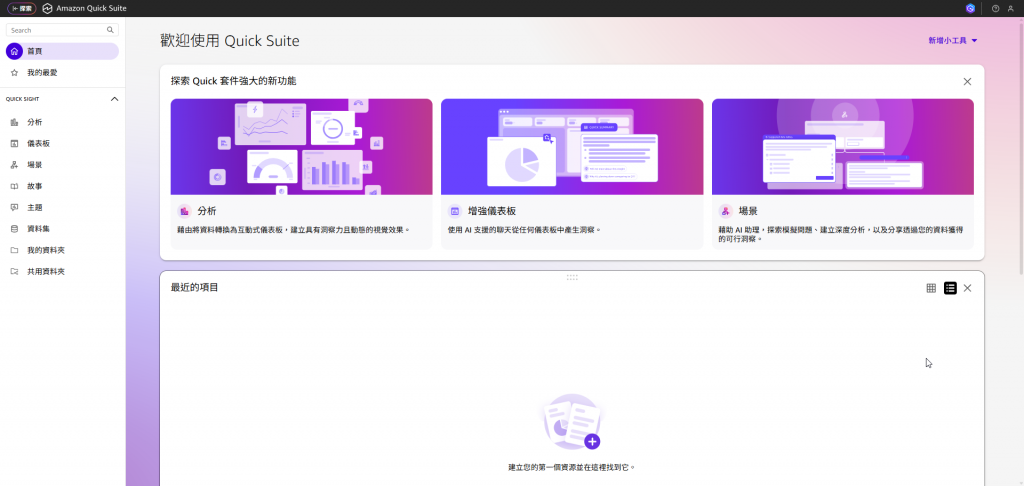
Task: Click the 增強儀表板 card title
Action: click(x=492, y=212)
